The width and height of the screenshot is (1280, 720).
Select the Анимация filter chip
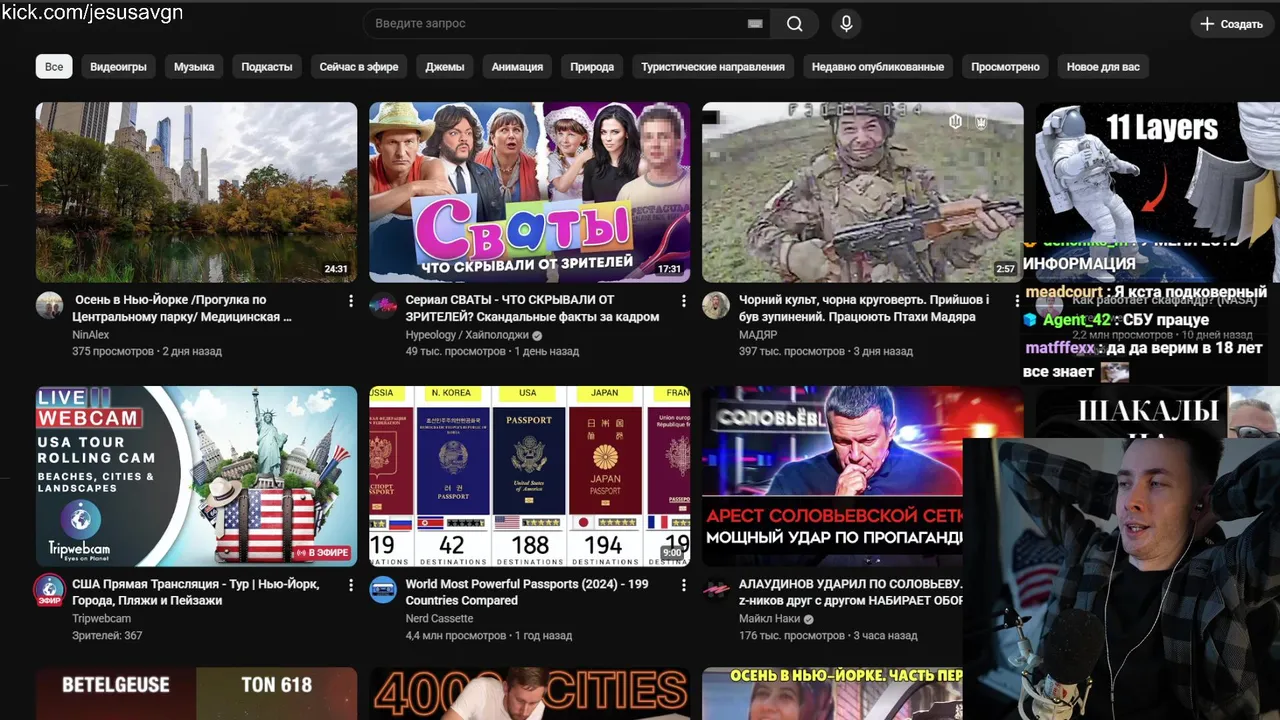click(517, 67)
